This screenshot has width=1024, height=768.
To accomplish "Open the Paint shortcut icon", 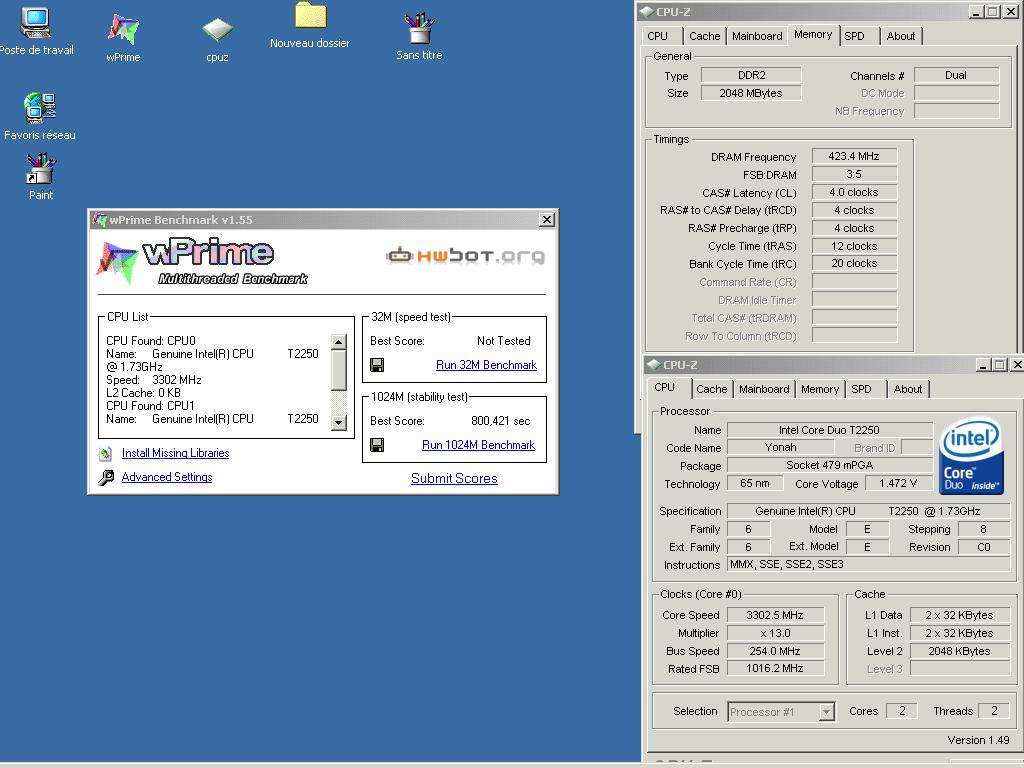I will click(x=40, y=168).
